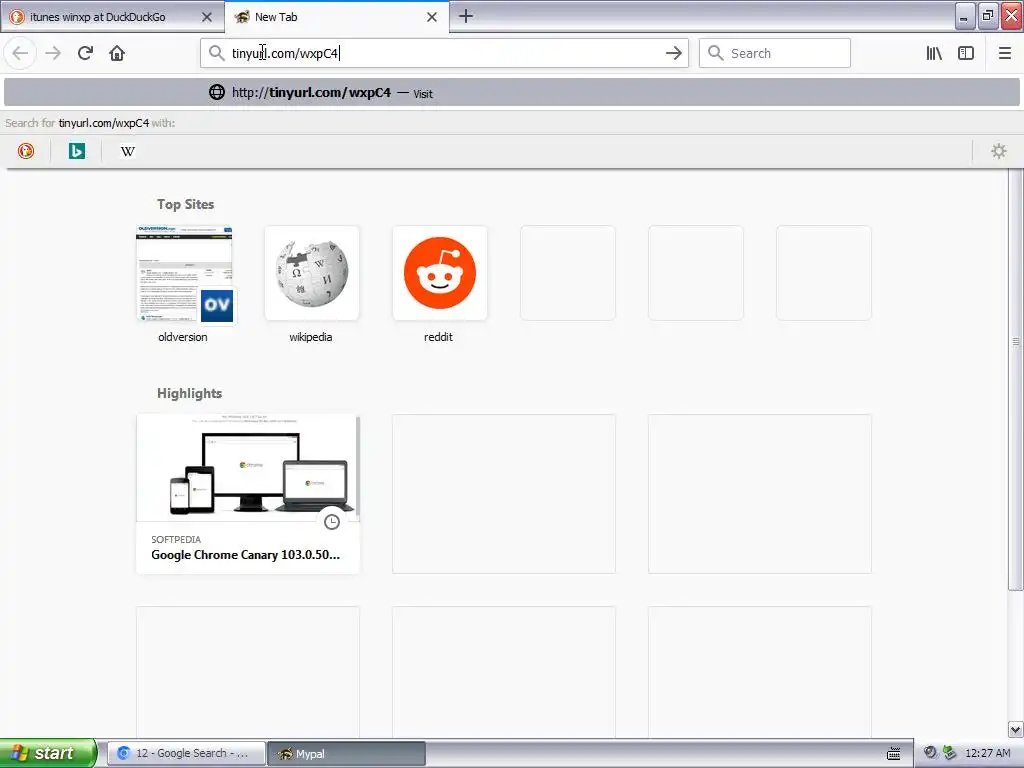The width and height of the screenshot is (1024, 768).
Task: Click the oldversion label under the thumbnail
Action: point(183,337)
